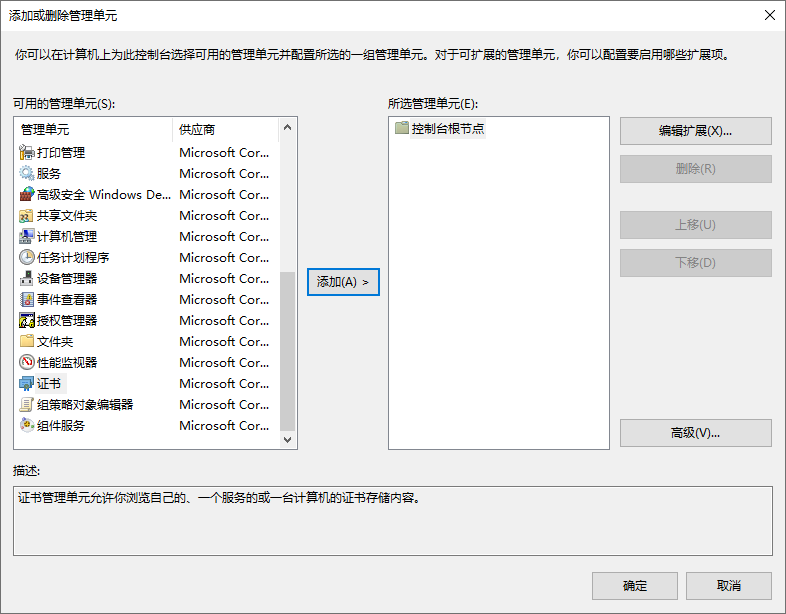Select the 共享文件夹 icon
This screenshot has width=786, height=614.
point(27,216)
